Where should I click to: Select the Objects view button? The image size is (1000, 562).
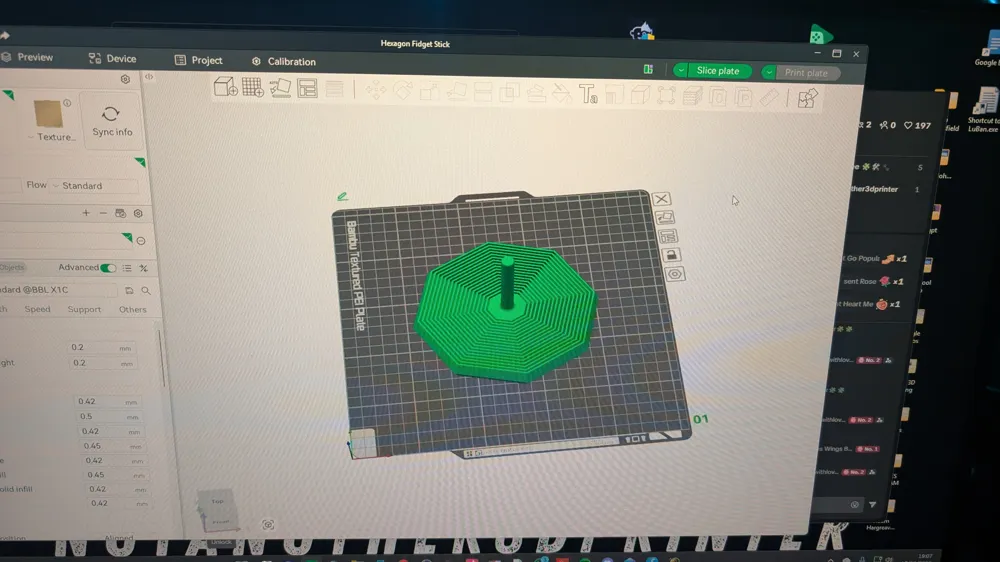[11, 267]
